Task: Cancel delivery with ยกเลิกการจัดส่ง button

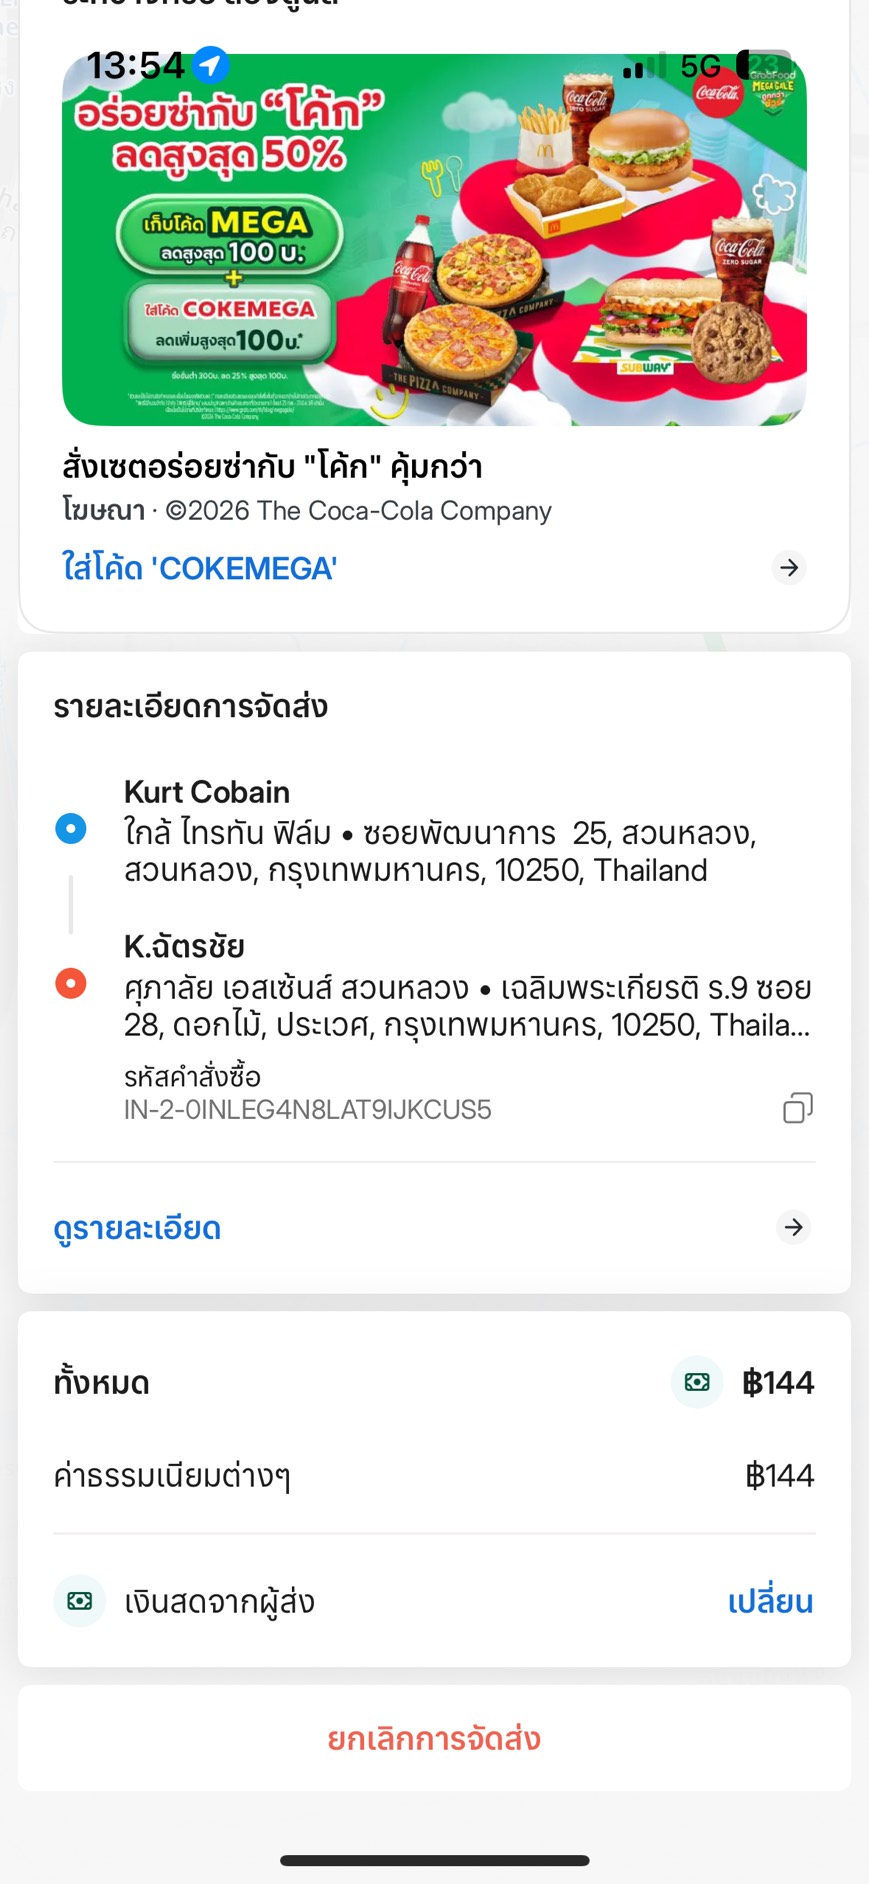Action: [434, 1739]
